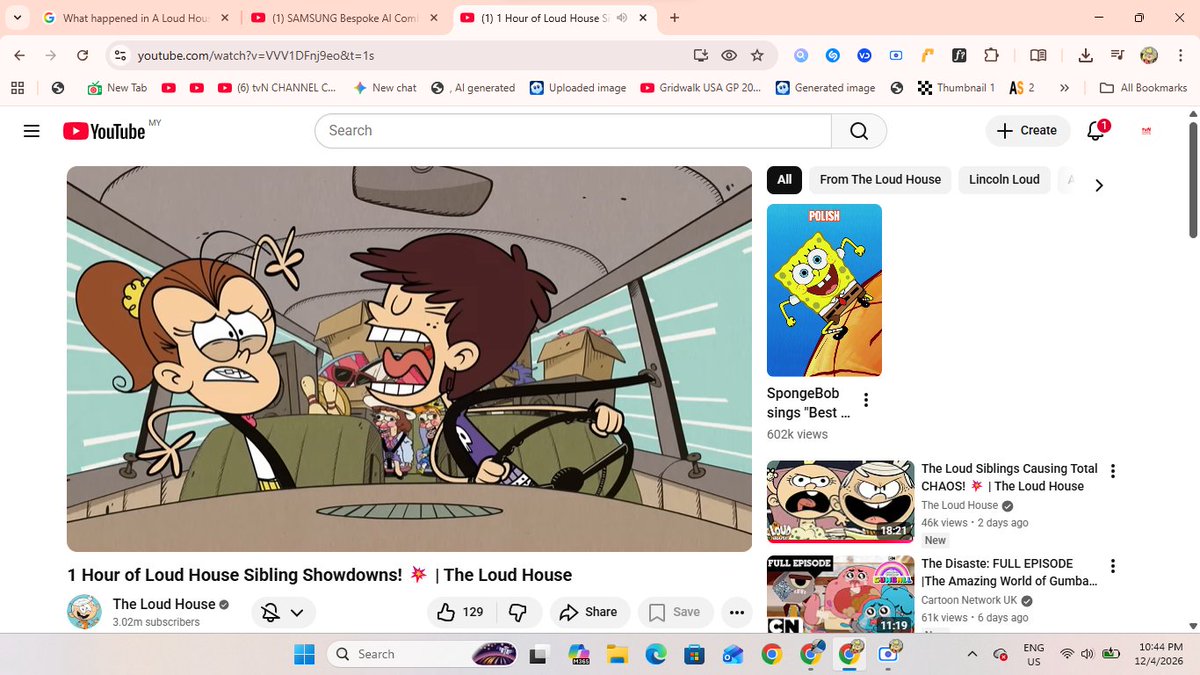Open the Apps grid in bookmarks bar
This screenshot has height=675, width=1200.
[x=17, y=88]
